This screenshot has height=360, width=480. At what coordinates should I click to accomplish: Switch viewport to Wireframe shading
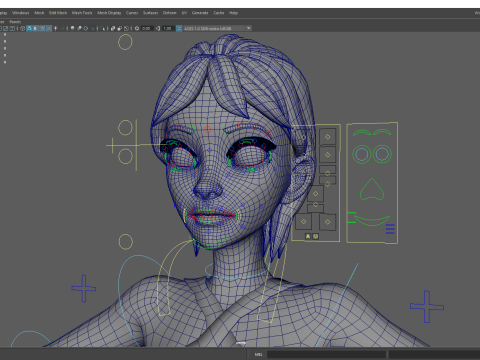(x=22, y=28)
